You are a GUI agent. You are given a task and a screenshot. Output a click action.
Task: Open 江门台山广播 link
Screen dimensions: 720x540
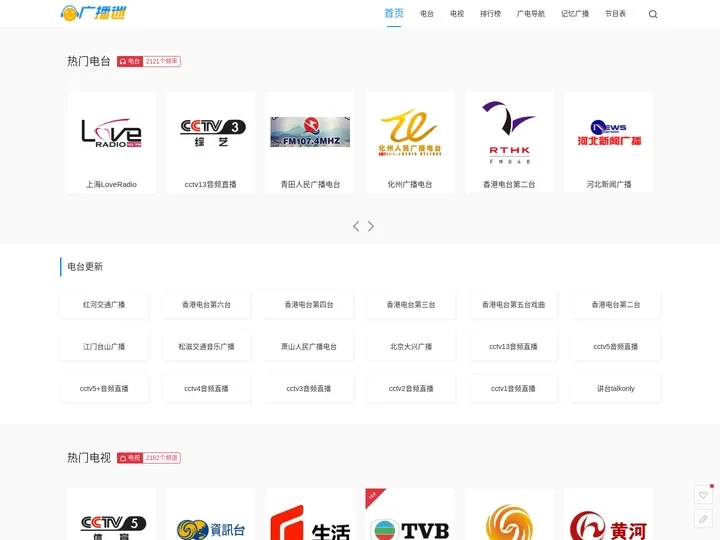[104, 347]
